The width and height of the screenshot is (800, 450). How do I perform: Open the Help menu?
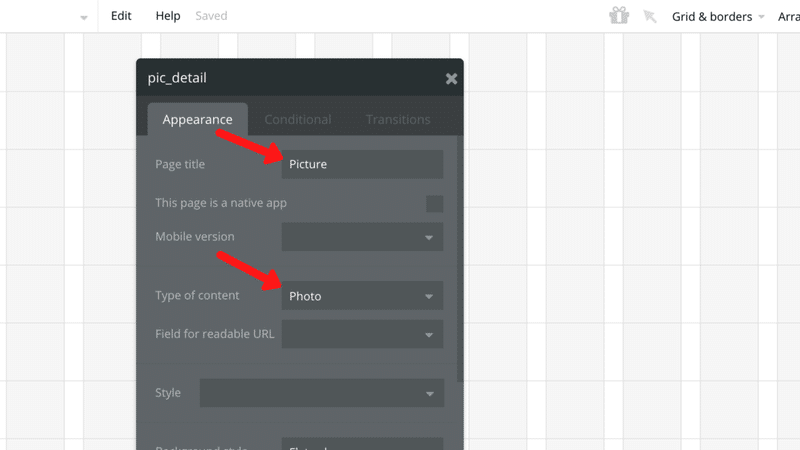pyautogui.click(x=168, y=16)
